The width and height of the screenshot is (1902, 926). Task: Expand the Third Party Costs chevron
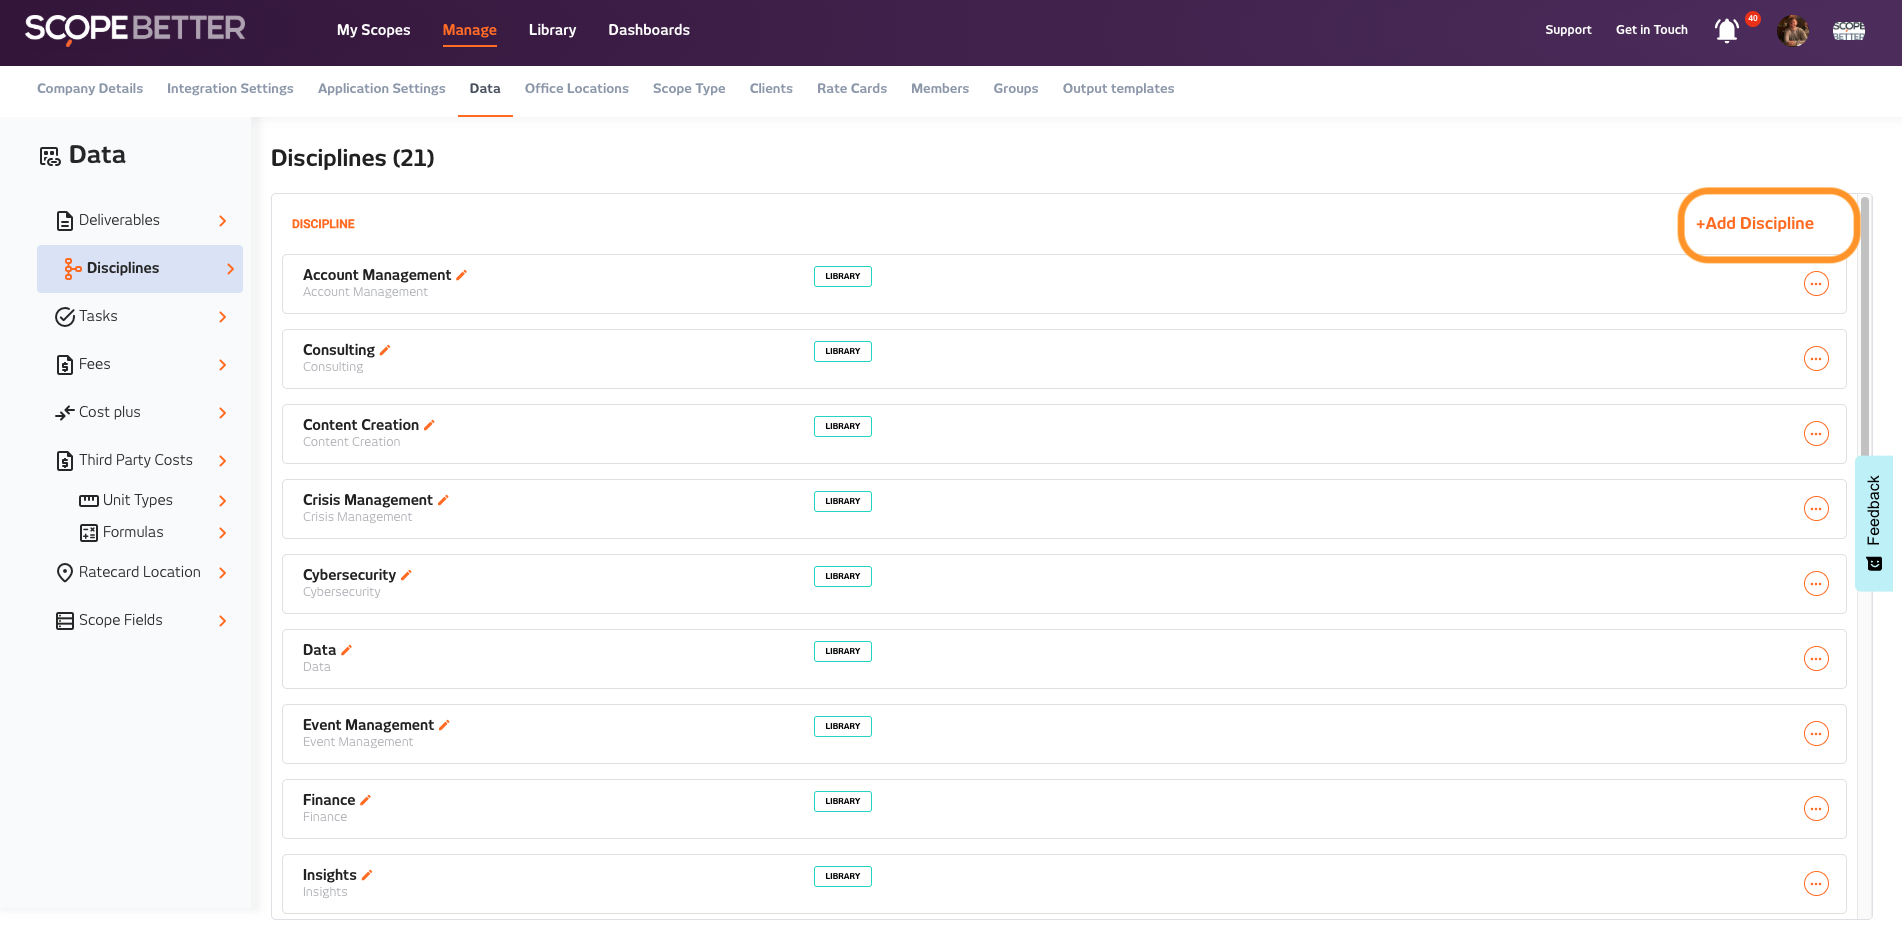point(223,461)
